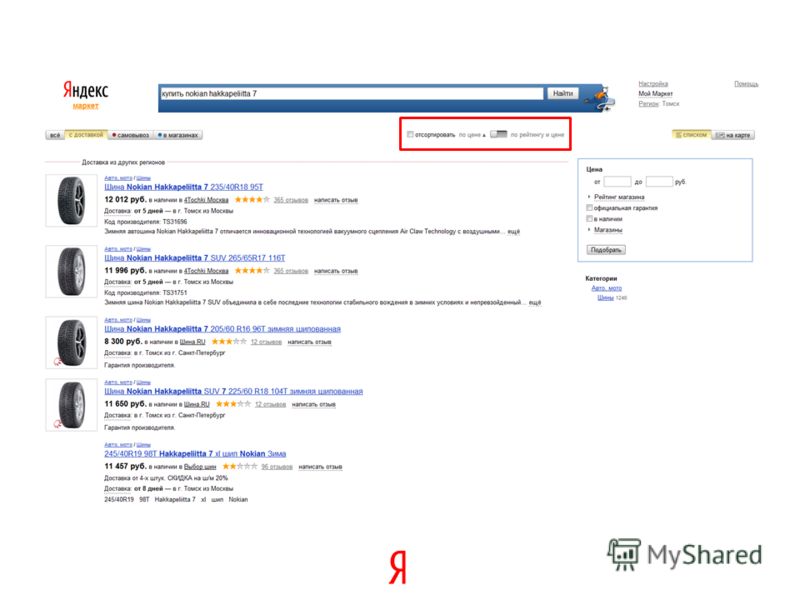Switch to the все tab

click(x=55, y=135)
